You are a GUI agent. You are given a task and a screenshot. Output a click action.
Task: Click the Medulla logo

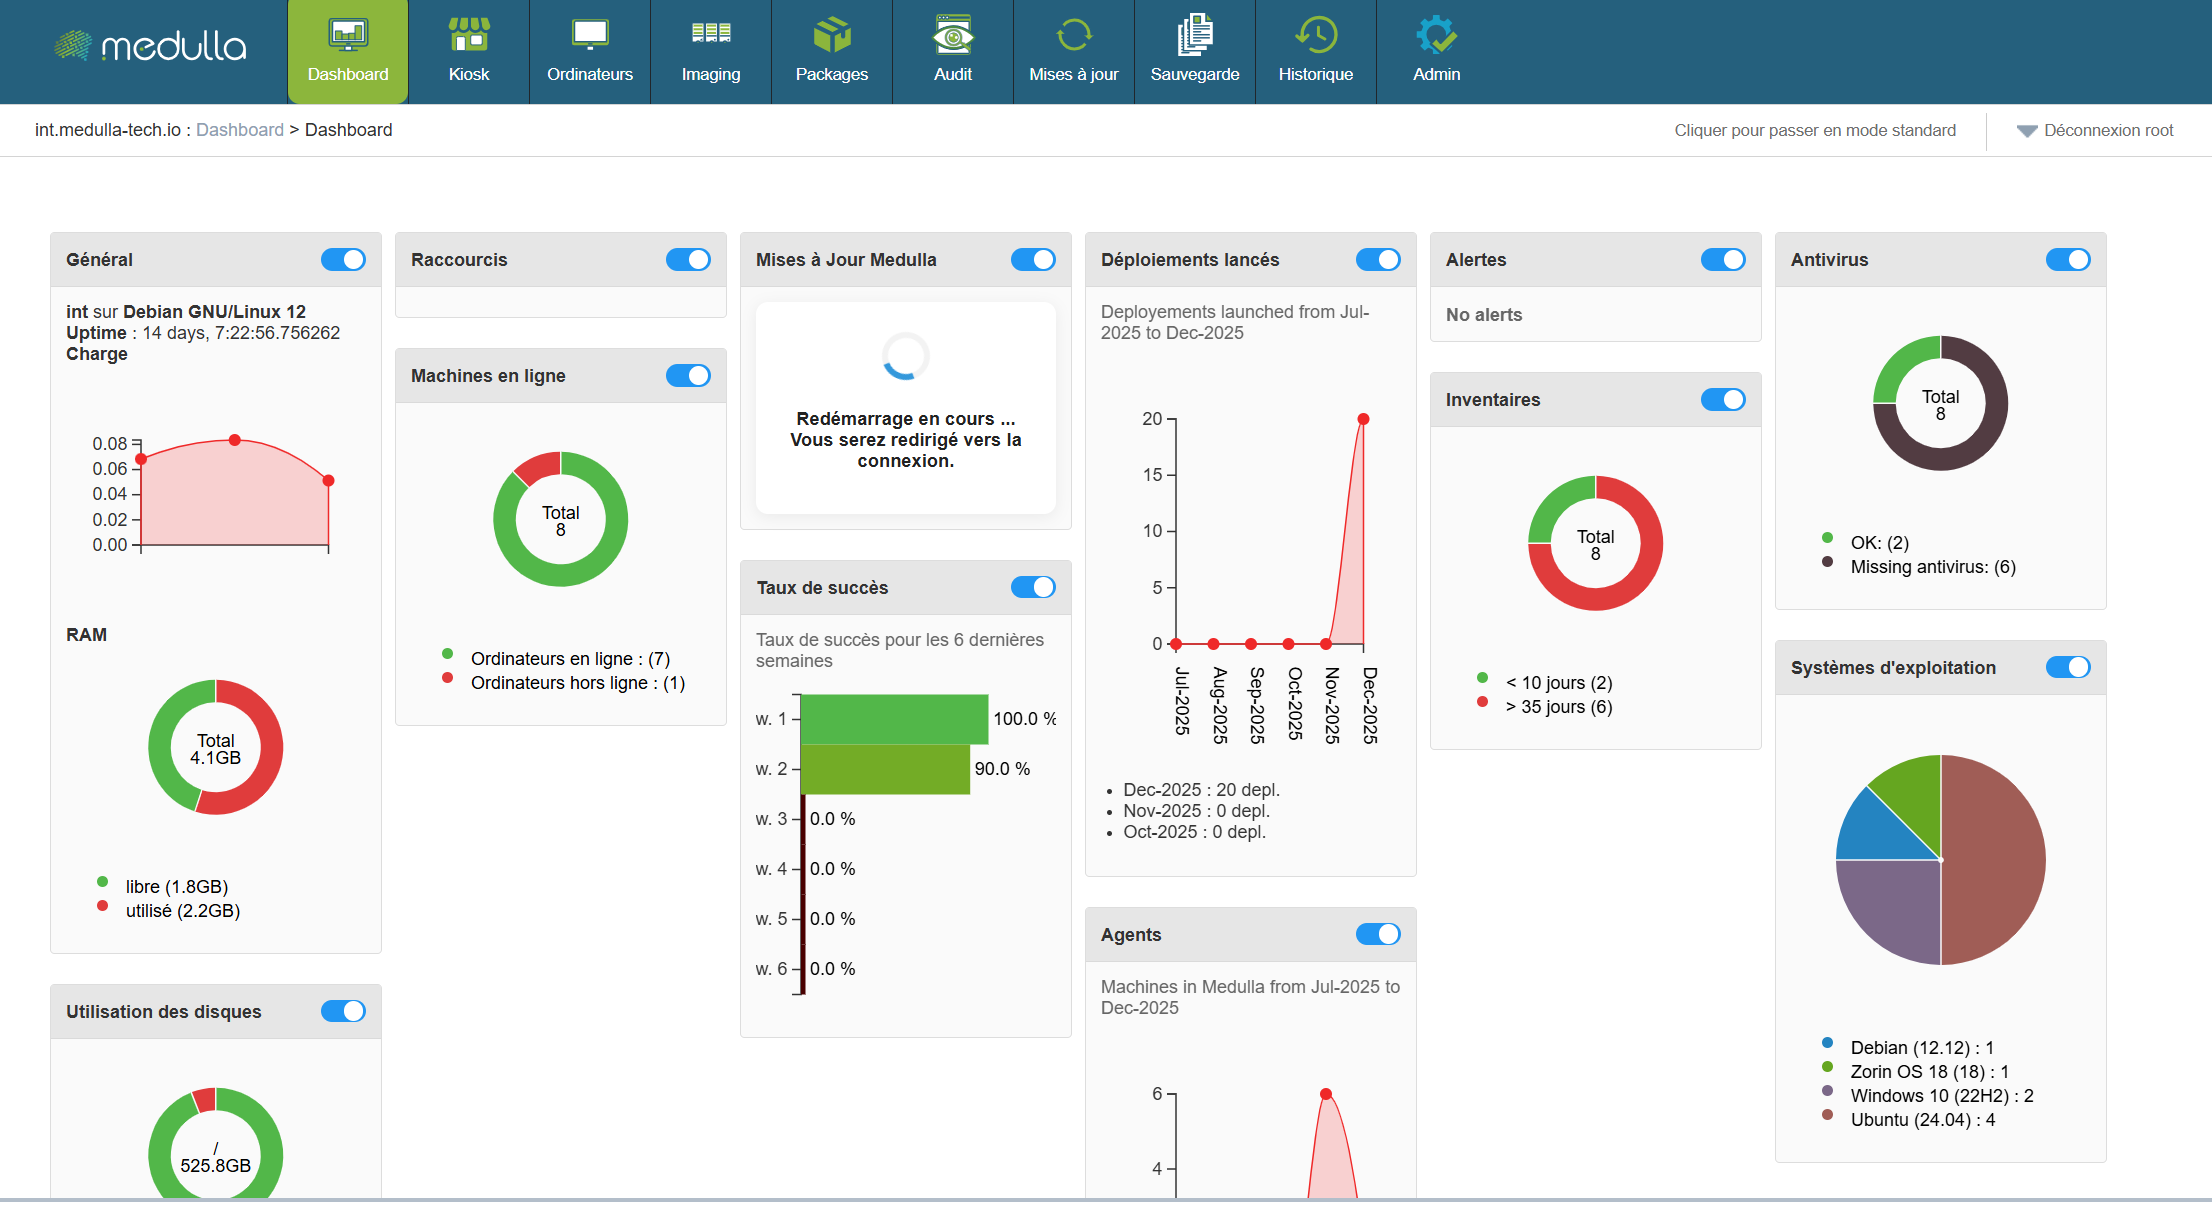tap(150, 46)
